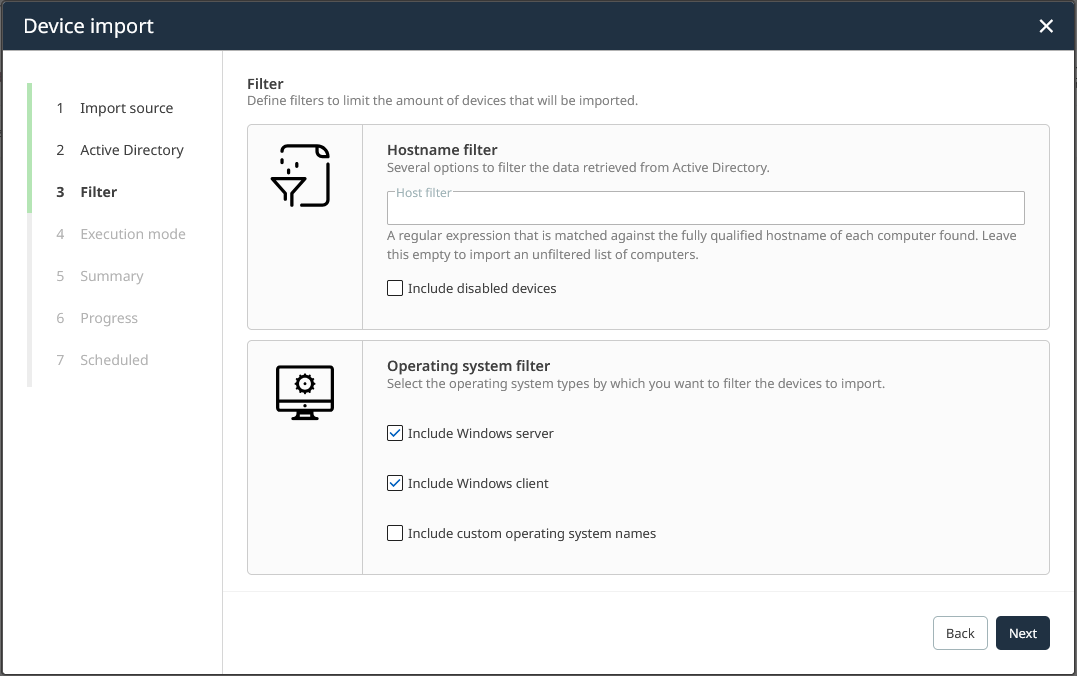Uncheck Include Windows server

pyautogui.click(x=395, y=434)
